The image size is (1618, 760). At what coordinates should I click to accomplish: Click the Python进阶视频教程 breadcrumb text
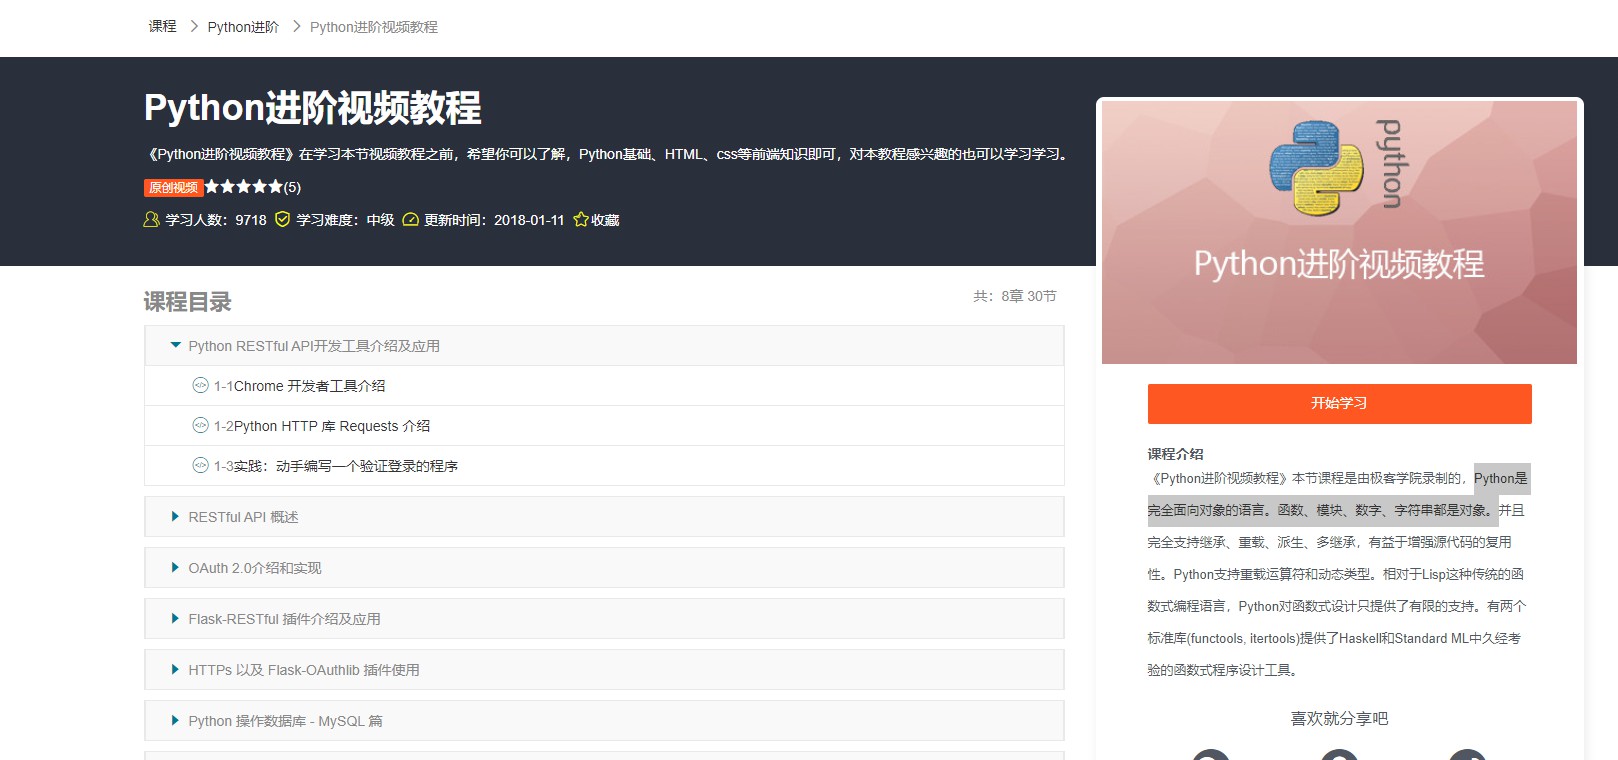pyautogui.click(x=374, y=27)
